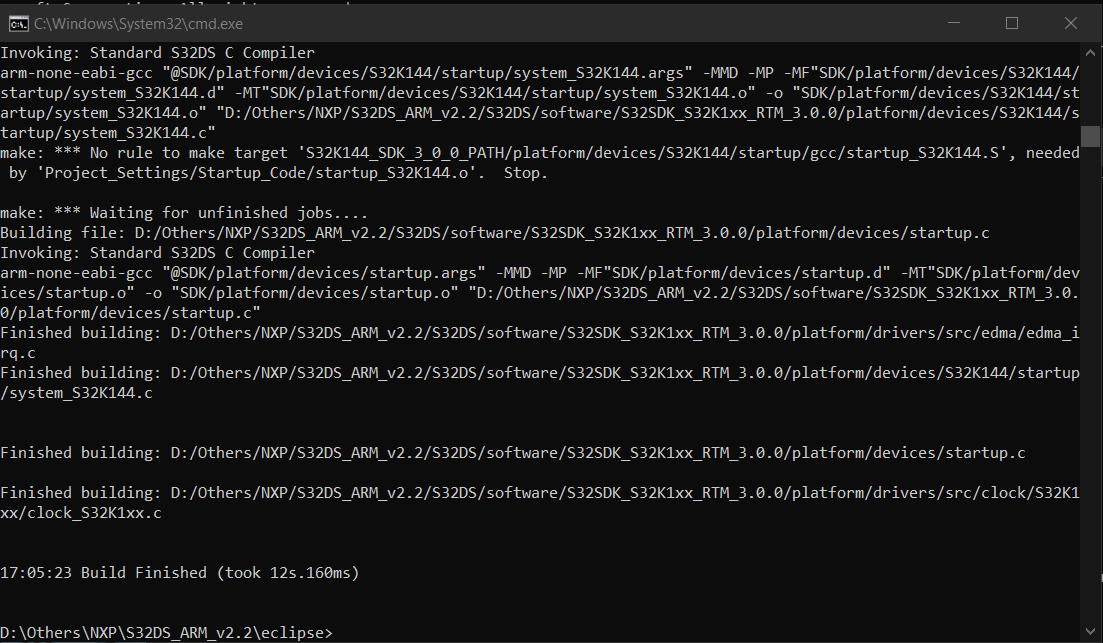Click the second 'Invoking: Standard S32DS C Compiler' line
Image resolution: width=1103 pixels, height=643 pixels.
click(x=157, y=253)
